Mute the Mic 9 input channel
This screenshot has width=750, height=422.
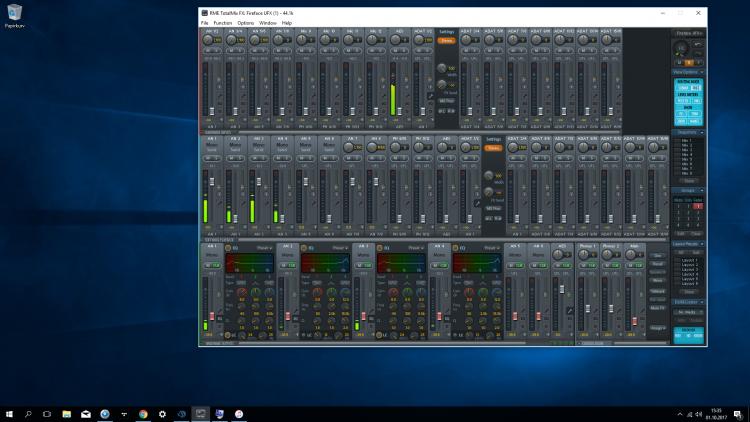pos(301,50)
